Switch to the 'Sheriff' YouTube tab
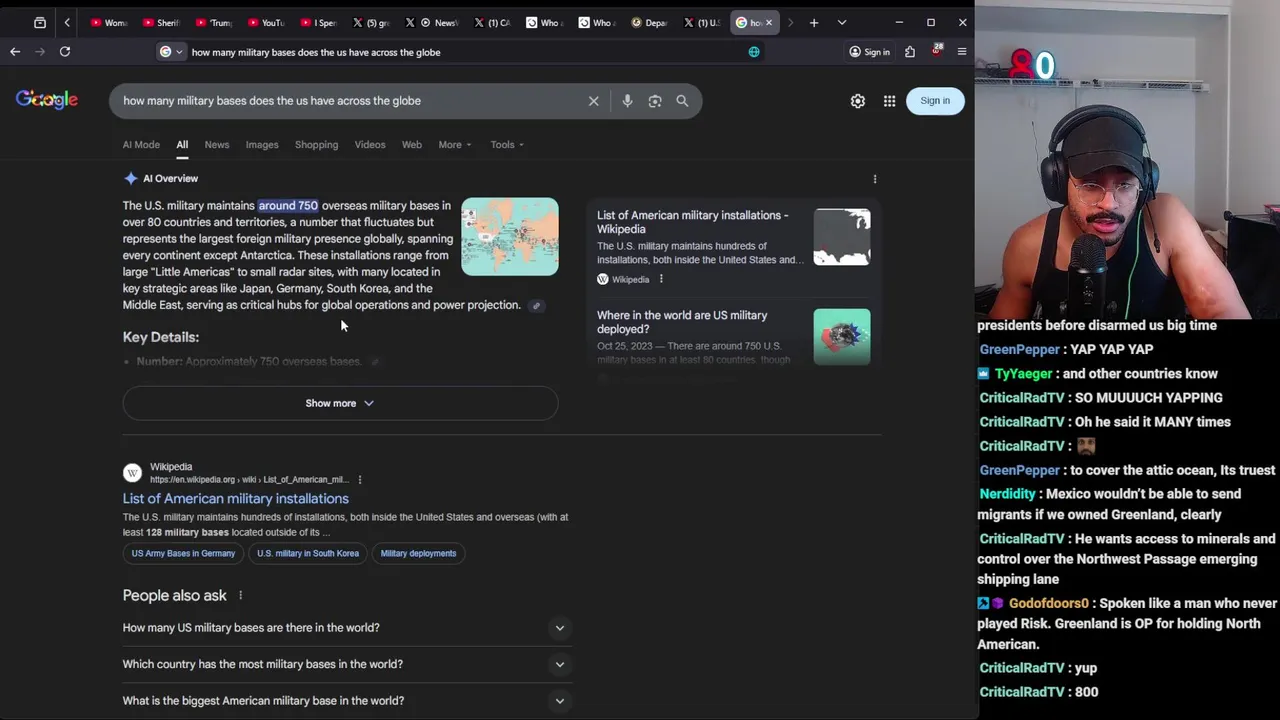Image resolution: width=1280 pixels, height=720 pixels. [161, 22]
